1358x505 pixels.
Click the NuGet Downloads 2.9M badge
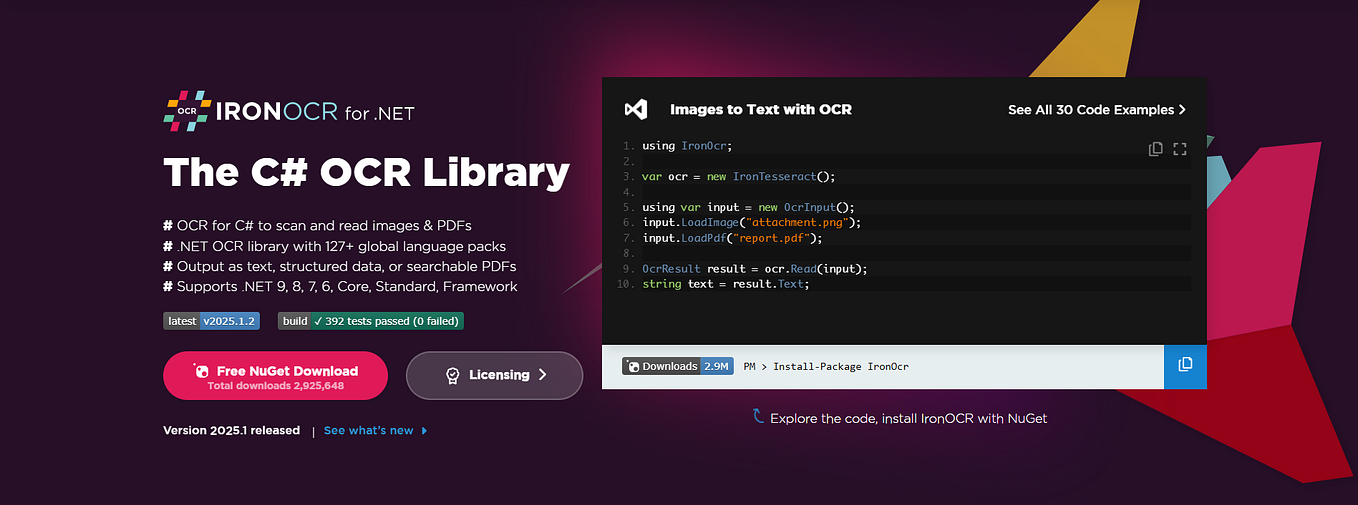pyautogui.click(x=678, y=366)
